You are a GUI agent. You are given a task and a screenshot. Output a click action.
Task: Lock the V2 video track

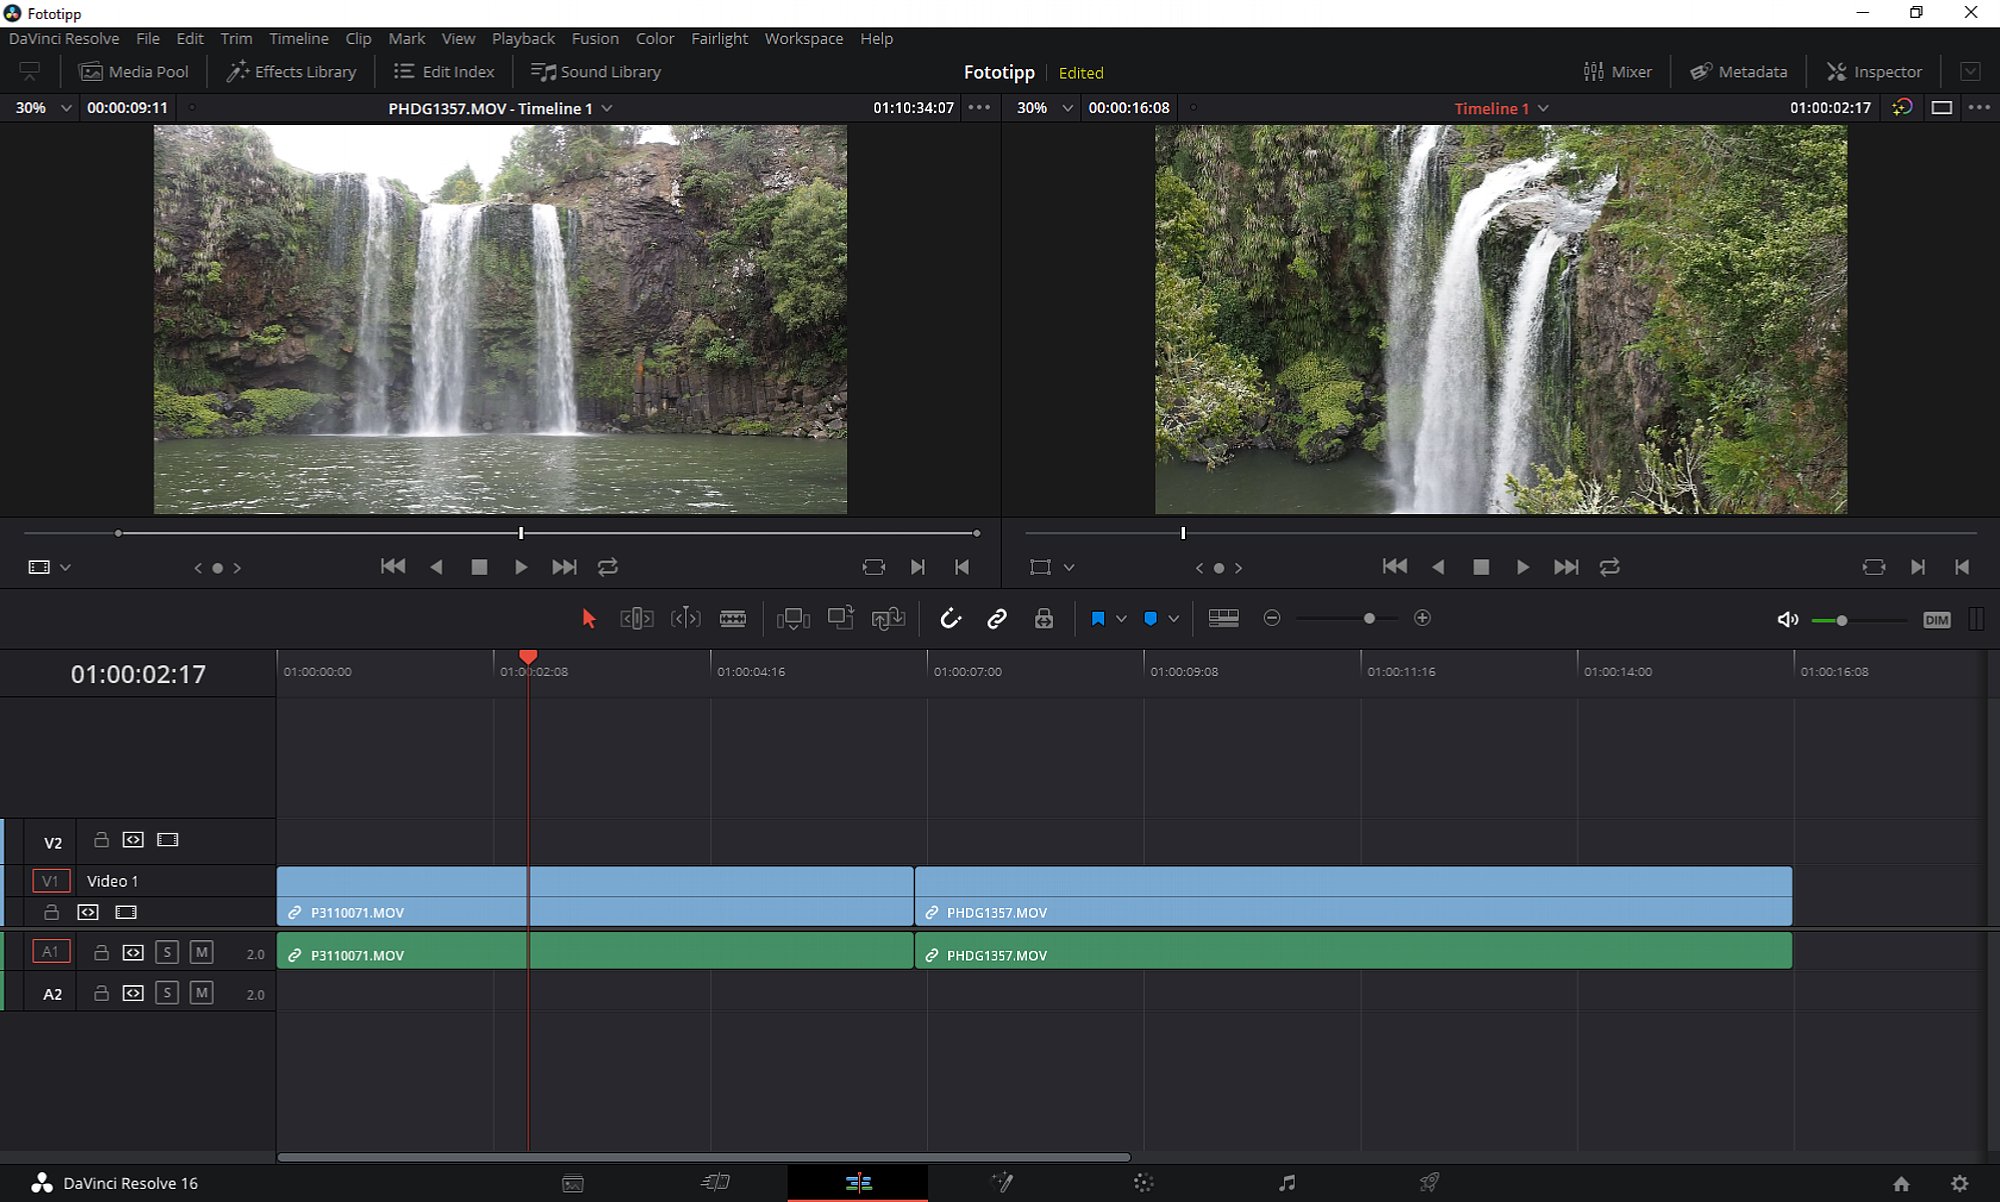tap(101, 840)
